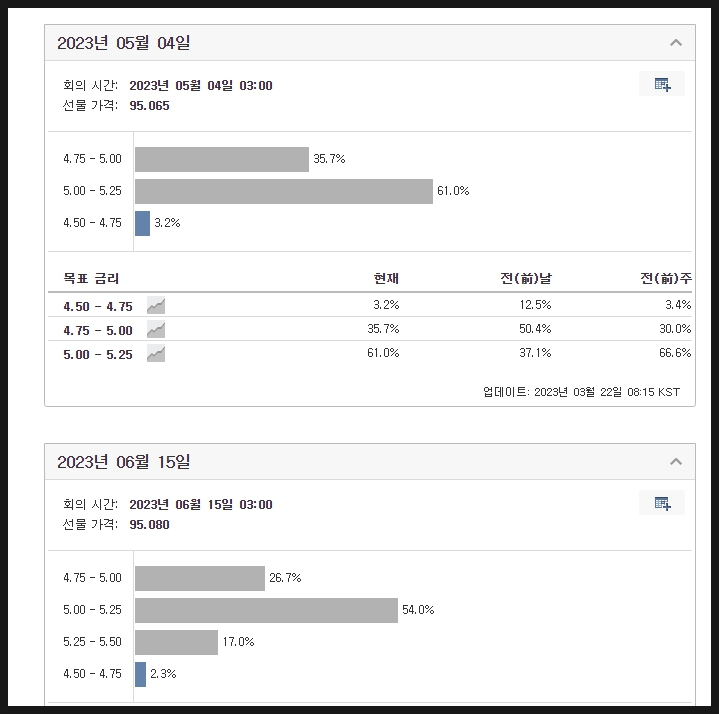The image size is (719, 714).
Task: Open the 5.00 - 5.25 rate history chart
Action: (156, 354)
